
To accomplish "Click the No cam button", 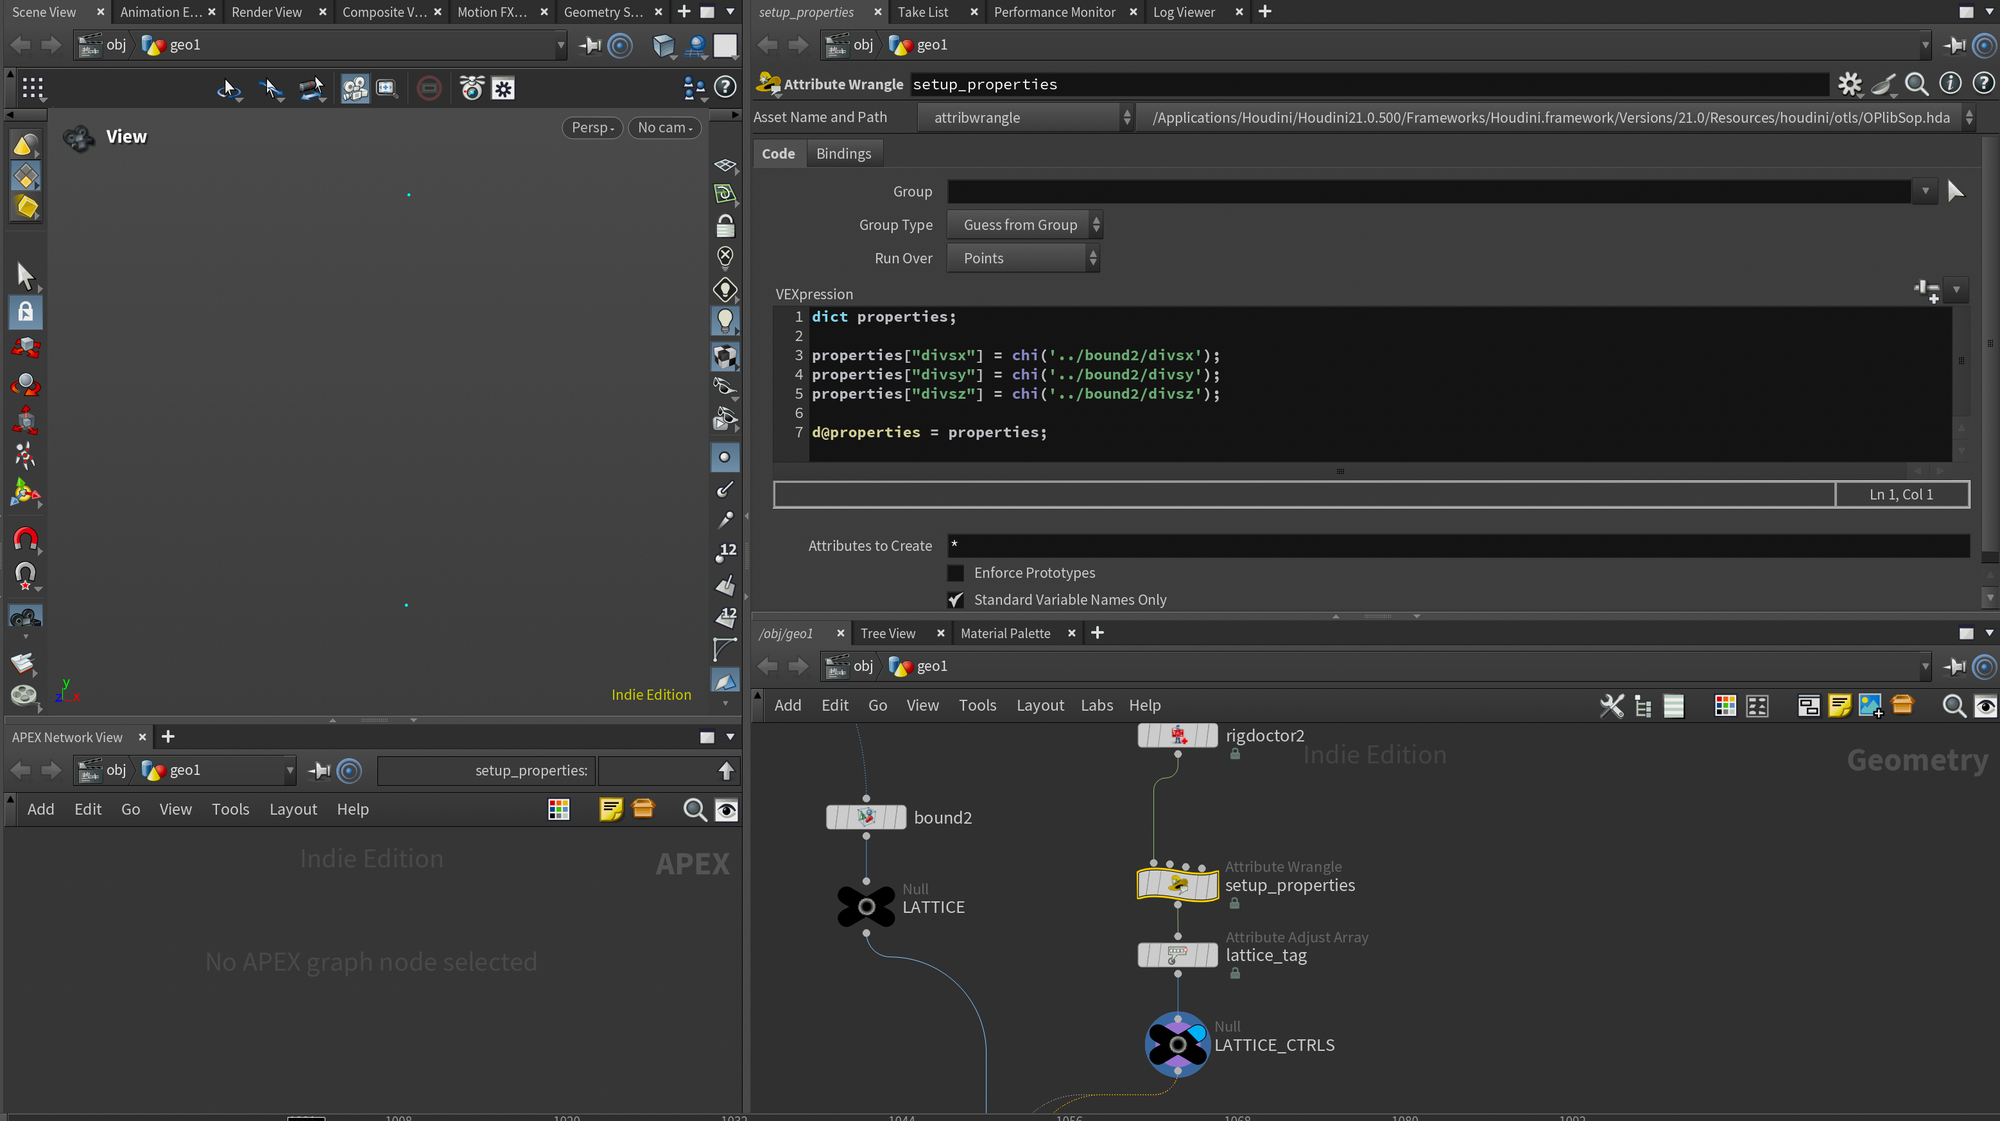I will (x=665, y=128).
